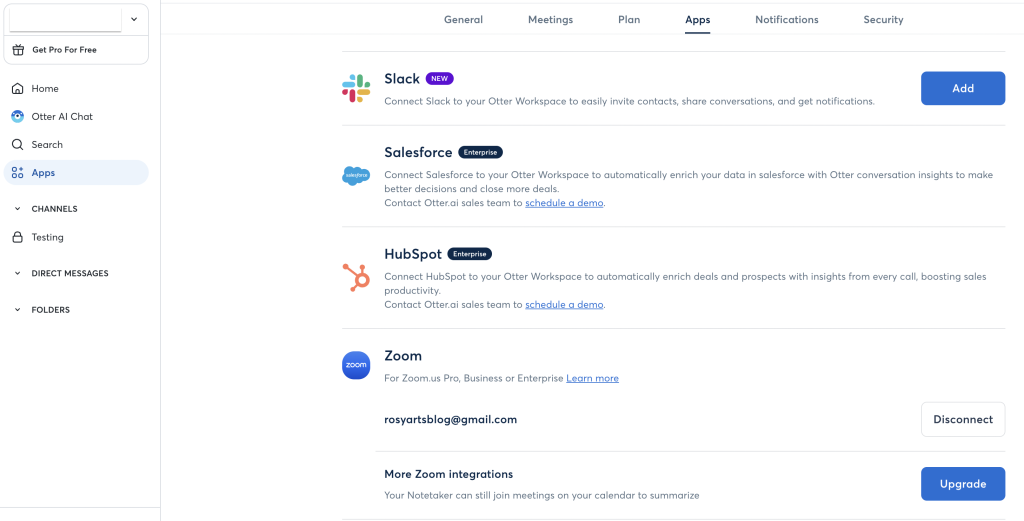Open Otter AI Chat via otter icon
Screen dimensions: 1024x521
pyautogui.click(x=18, y=116)
